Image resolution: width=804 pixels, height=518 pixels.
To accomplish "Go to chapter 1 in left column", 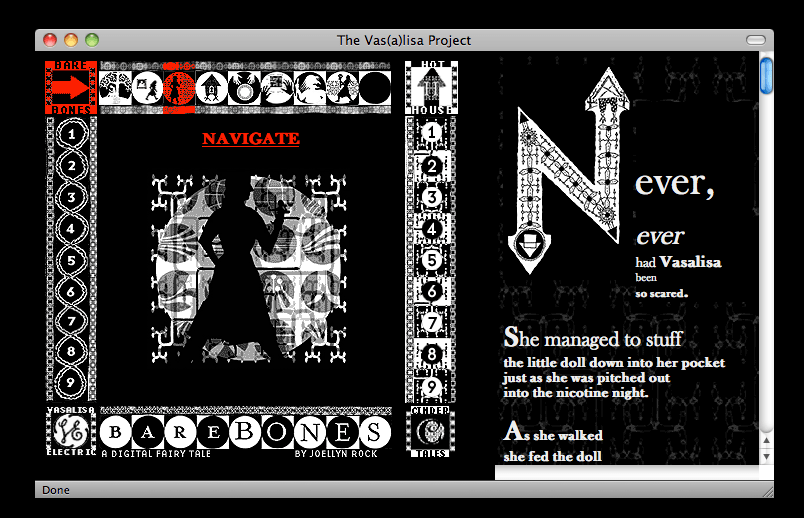I will pos(71,133).
